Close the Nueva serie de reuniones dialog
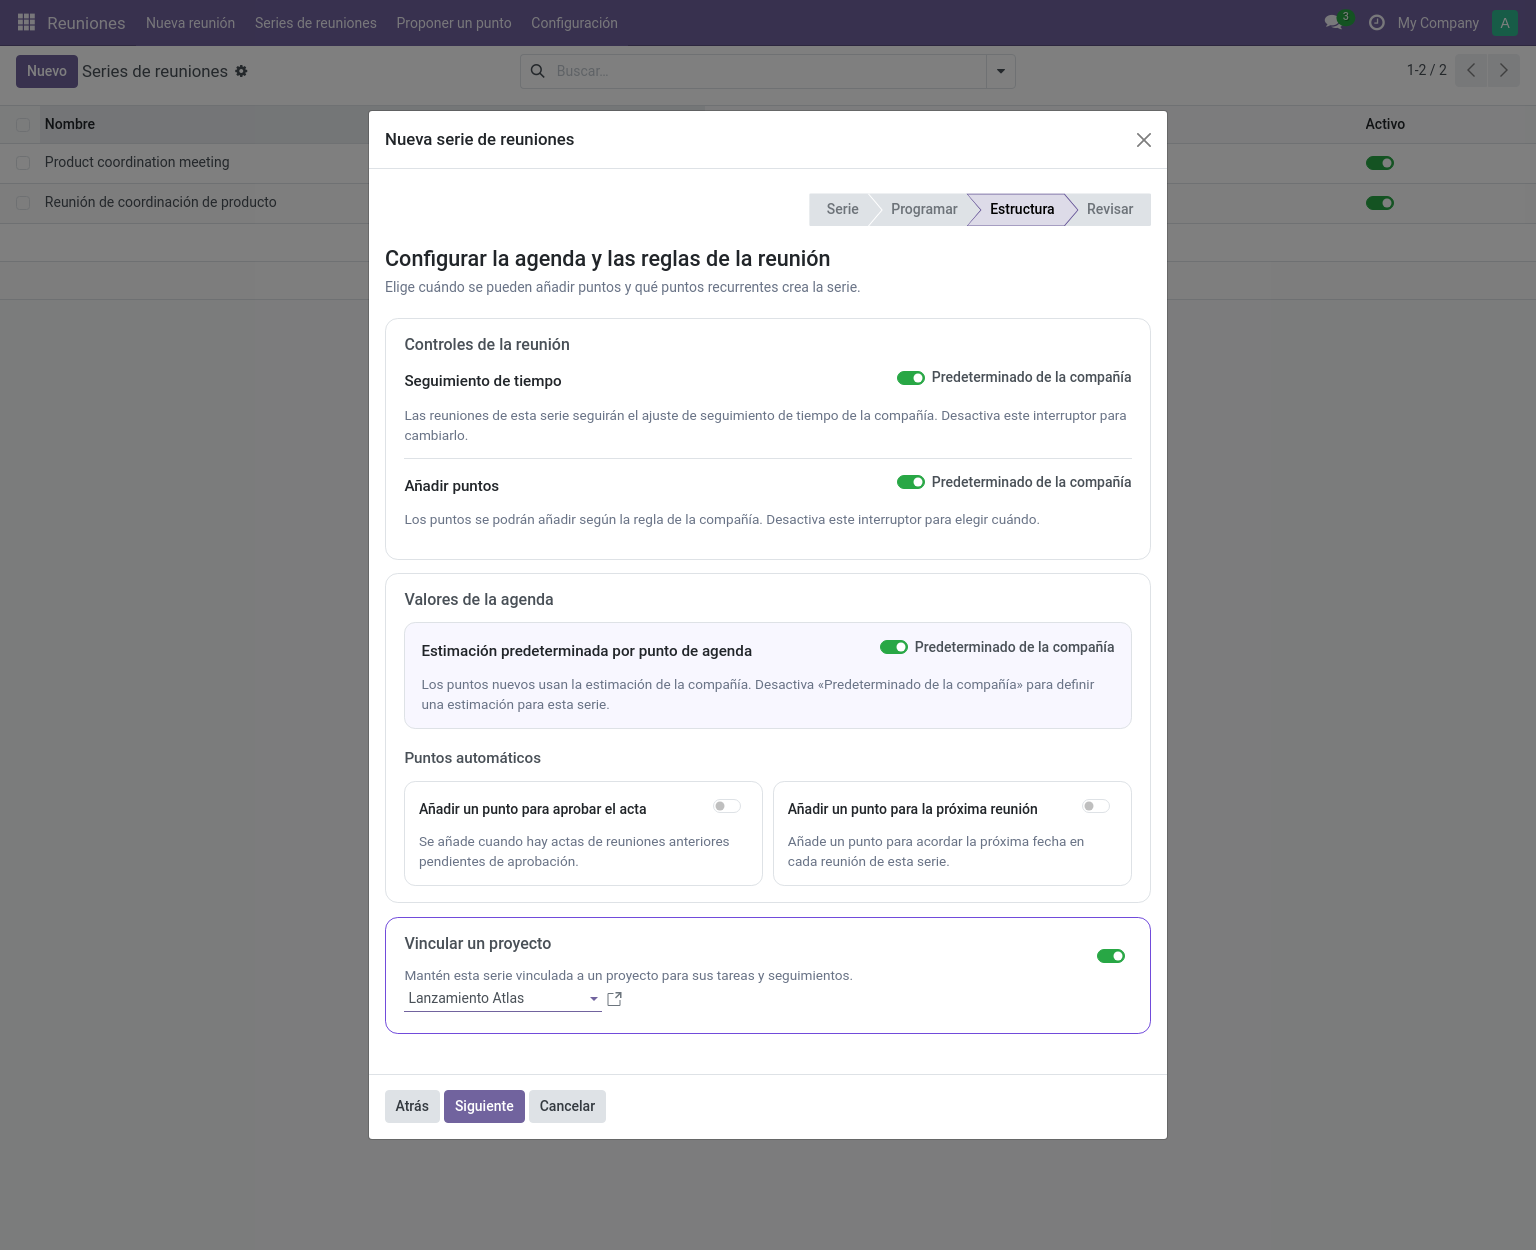The image size is (1536, 1250). click(1144, 140)
